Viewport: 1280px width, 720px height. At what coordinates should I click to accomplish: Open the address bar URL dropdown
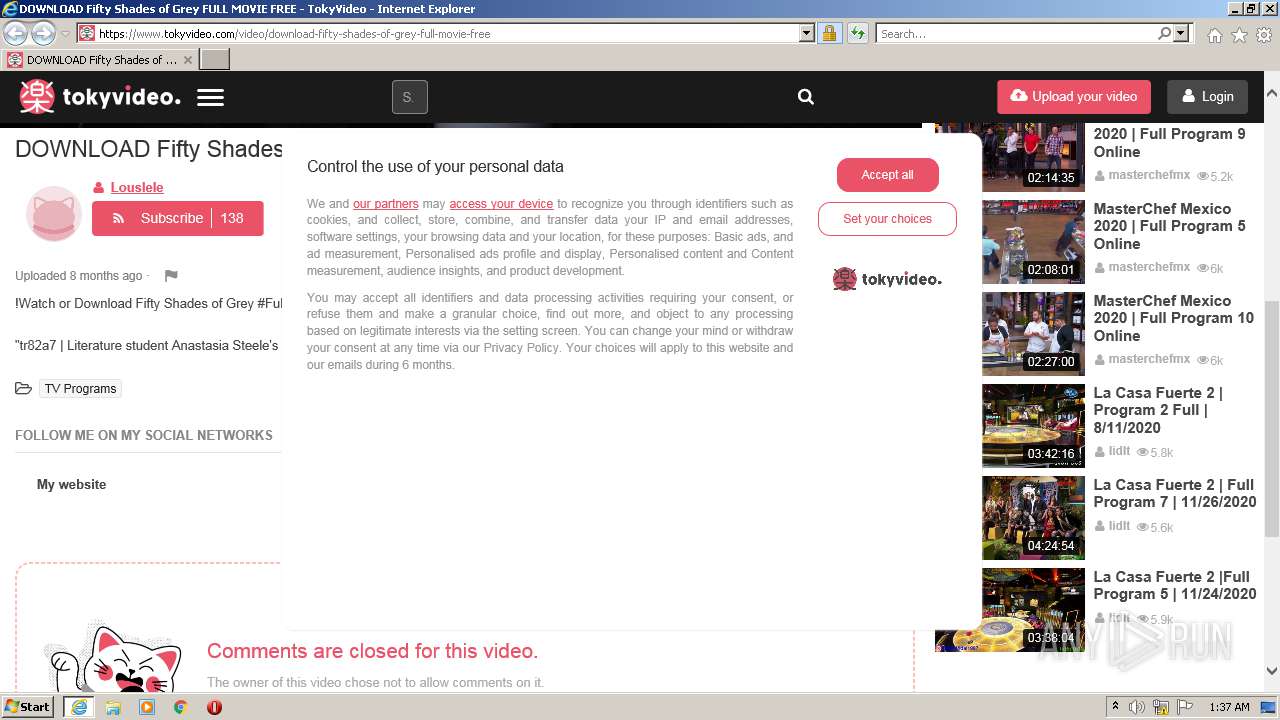click(807, 33)
